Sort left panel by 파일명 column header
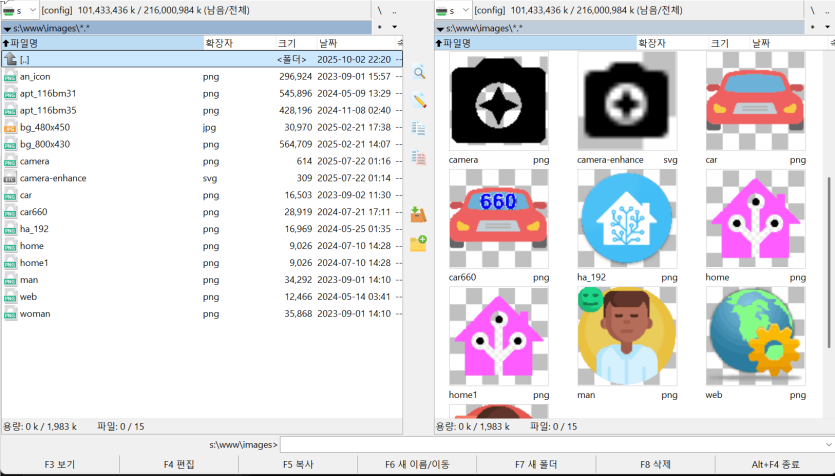Viewport: 835px width, 476px height. (103, 43)
